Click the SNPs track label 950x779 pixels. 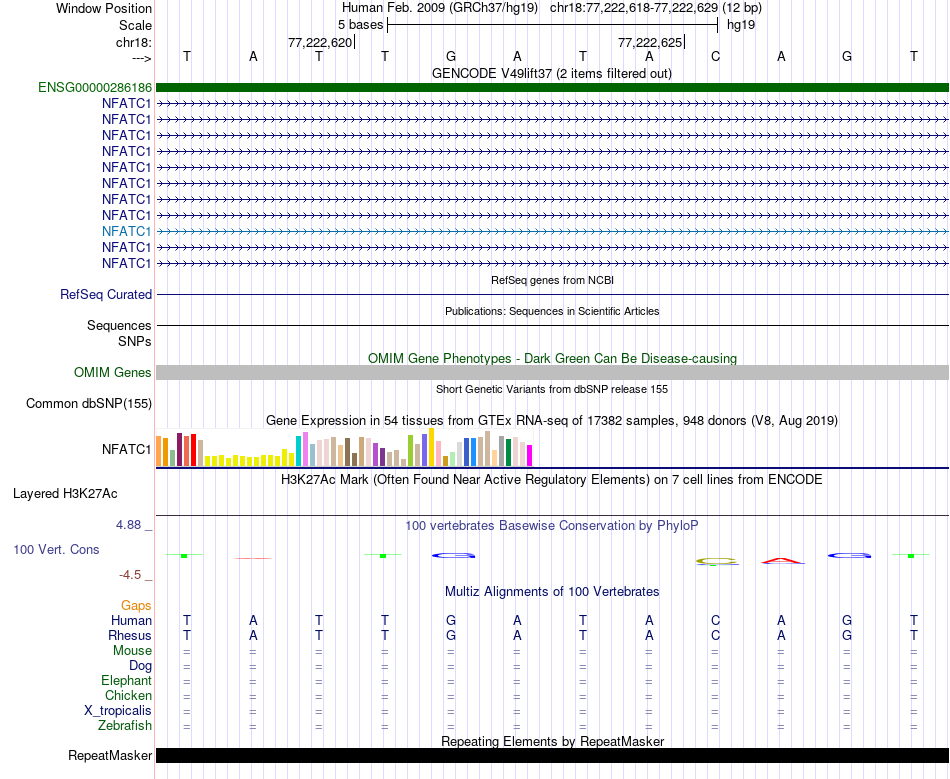(135, 342)
